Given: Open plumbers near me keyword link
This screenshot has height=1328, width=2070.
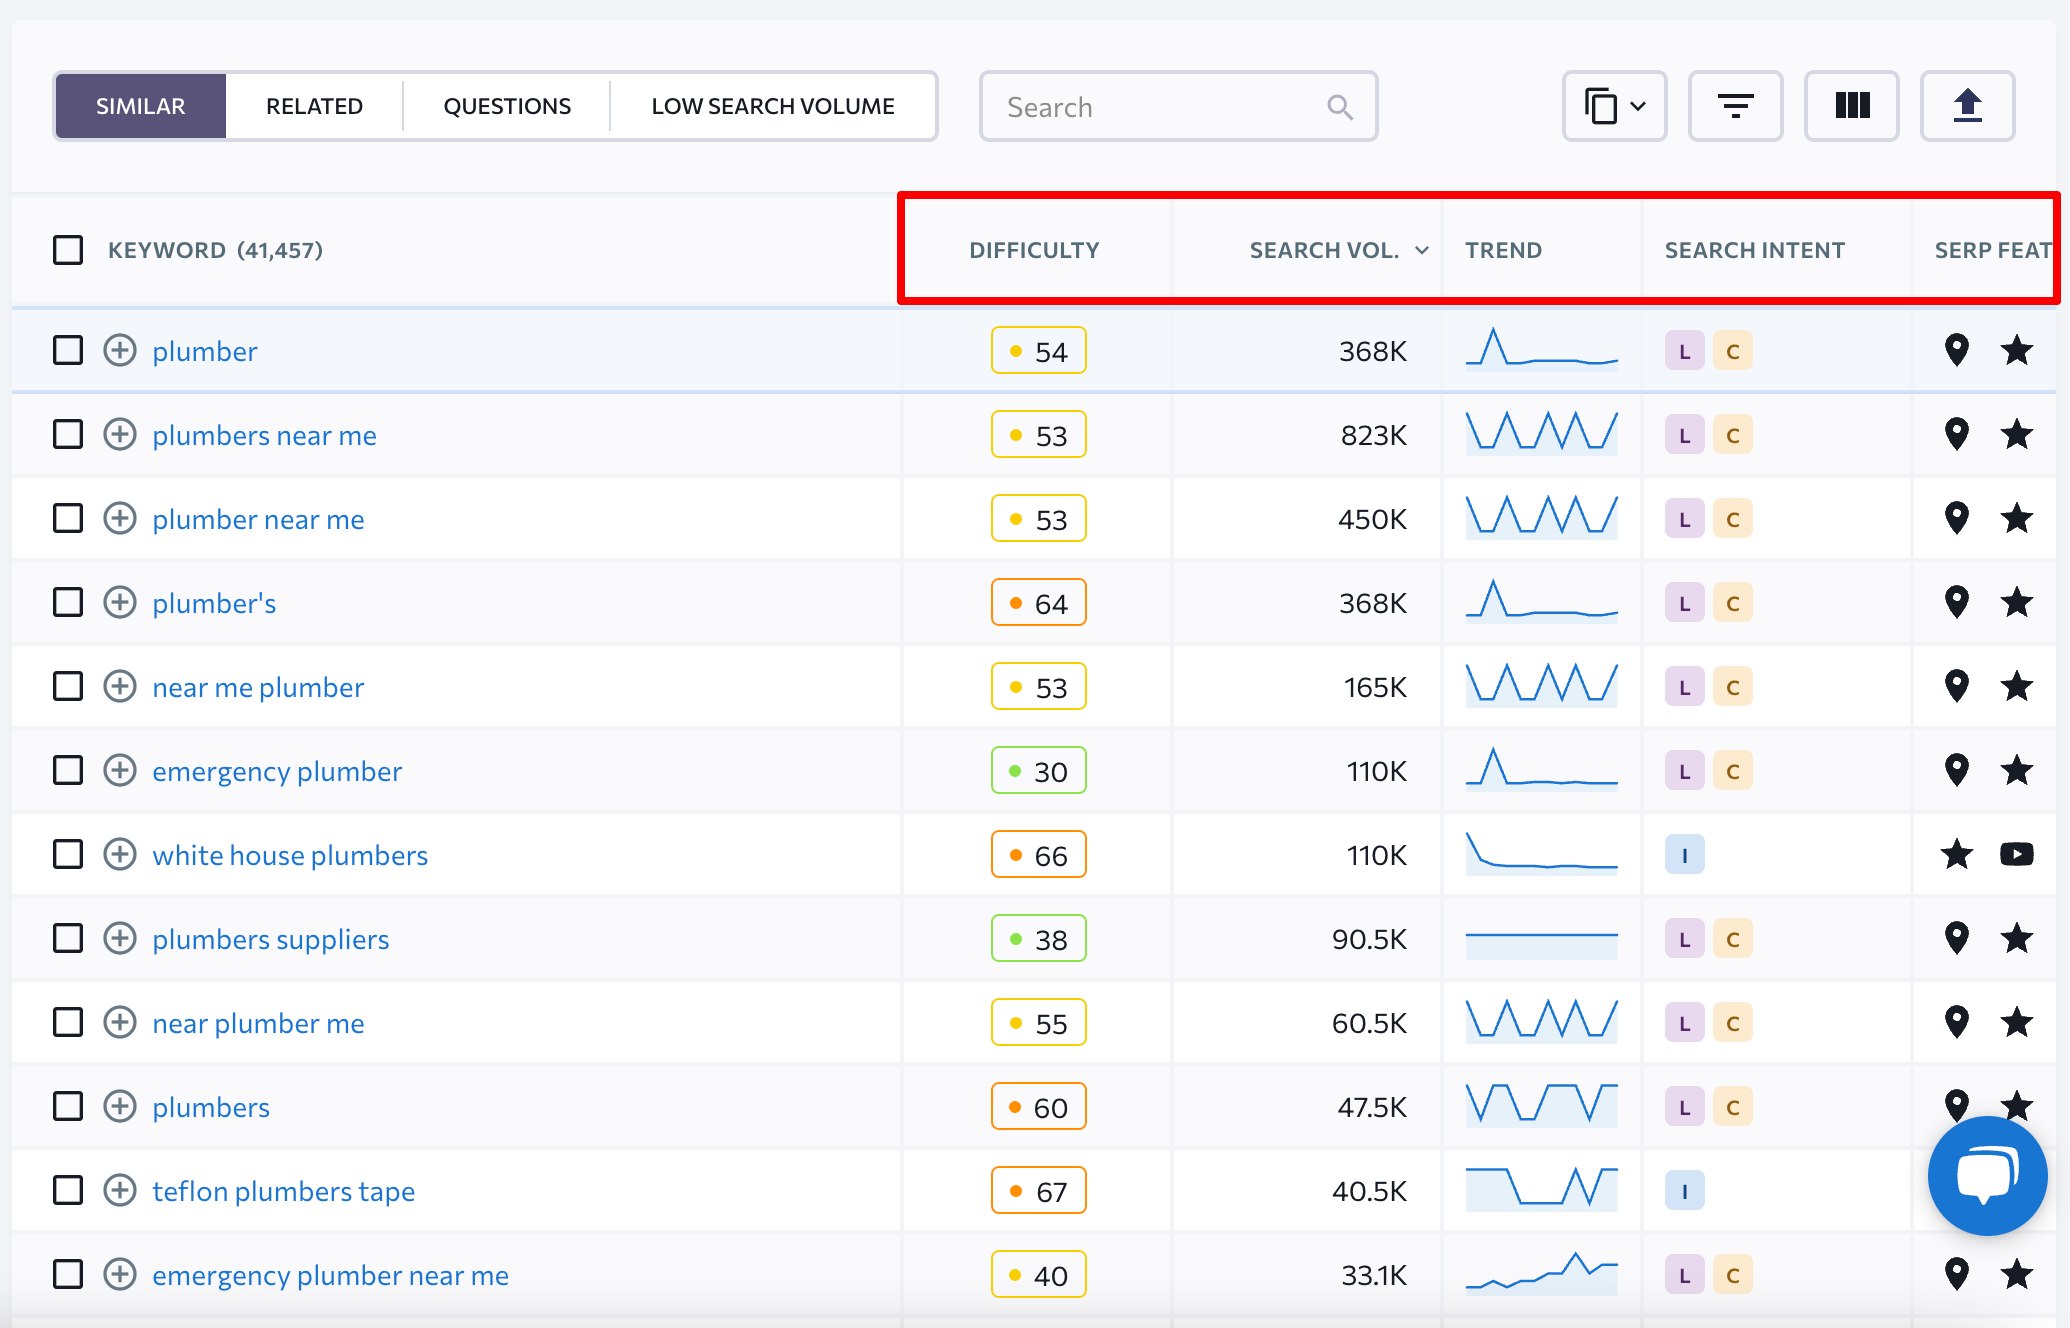Looking at the screenshot, I should point(264,435).
